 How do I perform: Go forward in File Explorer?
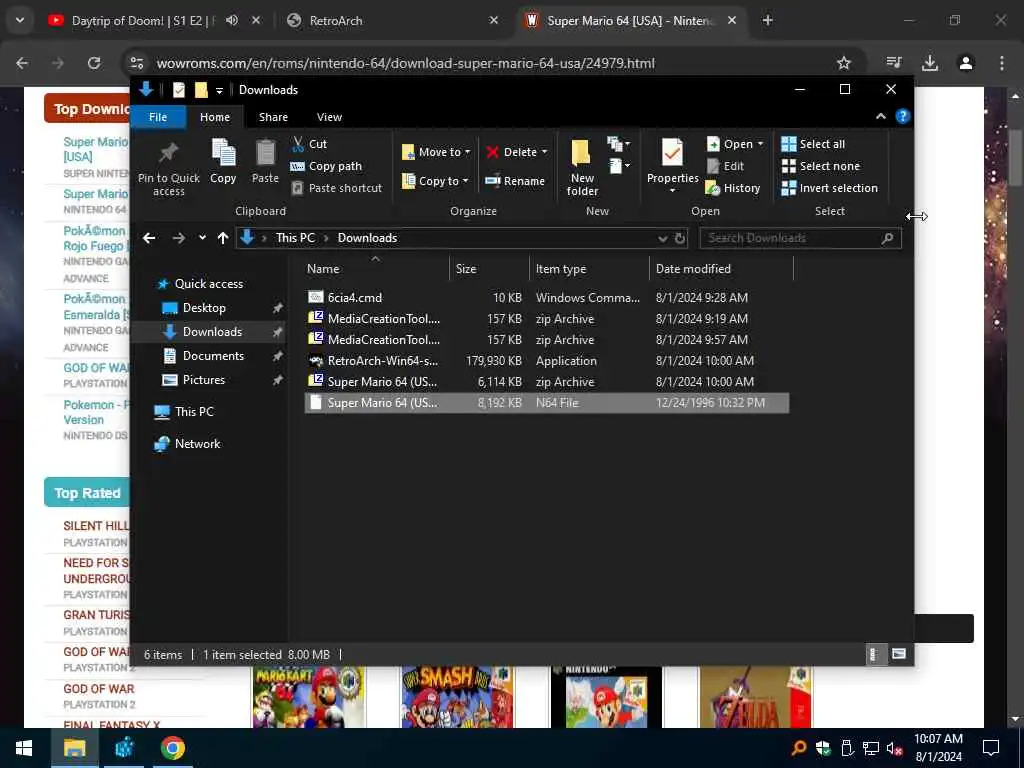pyautogui.click(x=178, y=238)
